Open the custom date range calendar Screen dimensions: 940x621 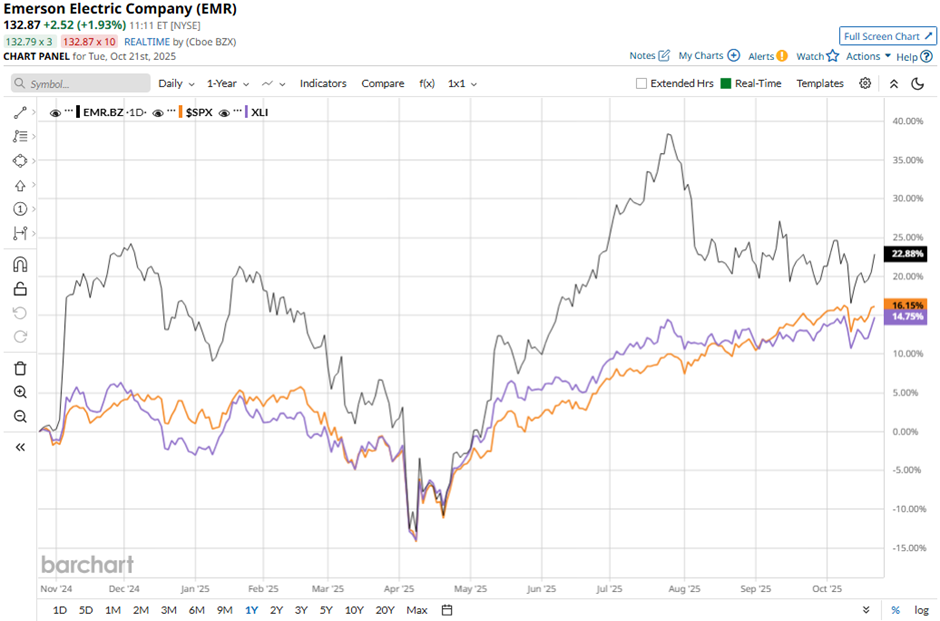point(447,610)
